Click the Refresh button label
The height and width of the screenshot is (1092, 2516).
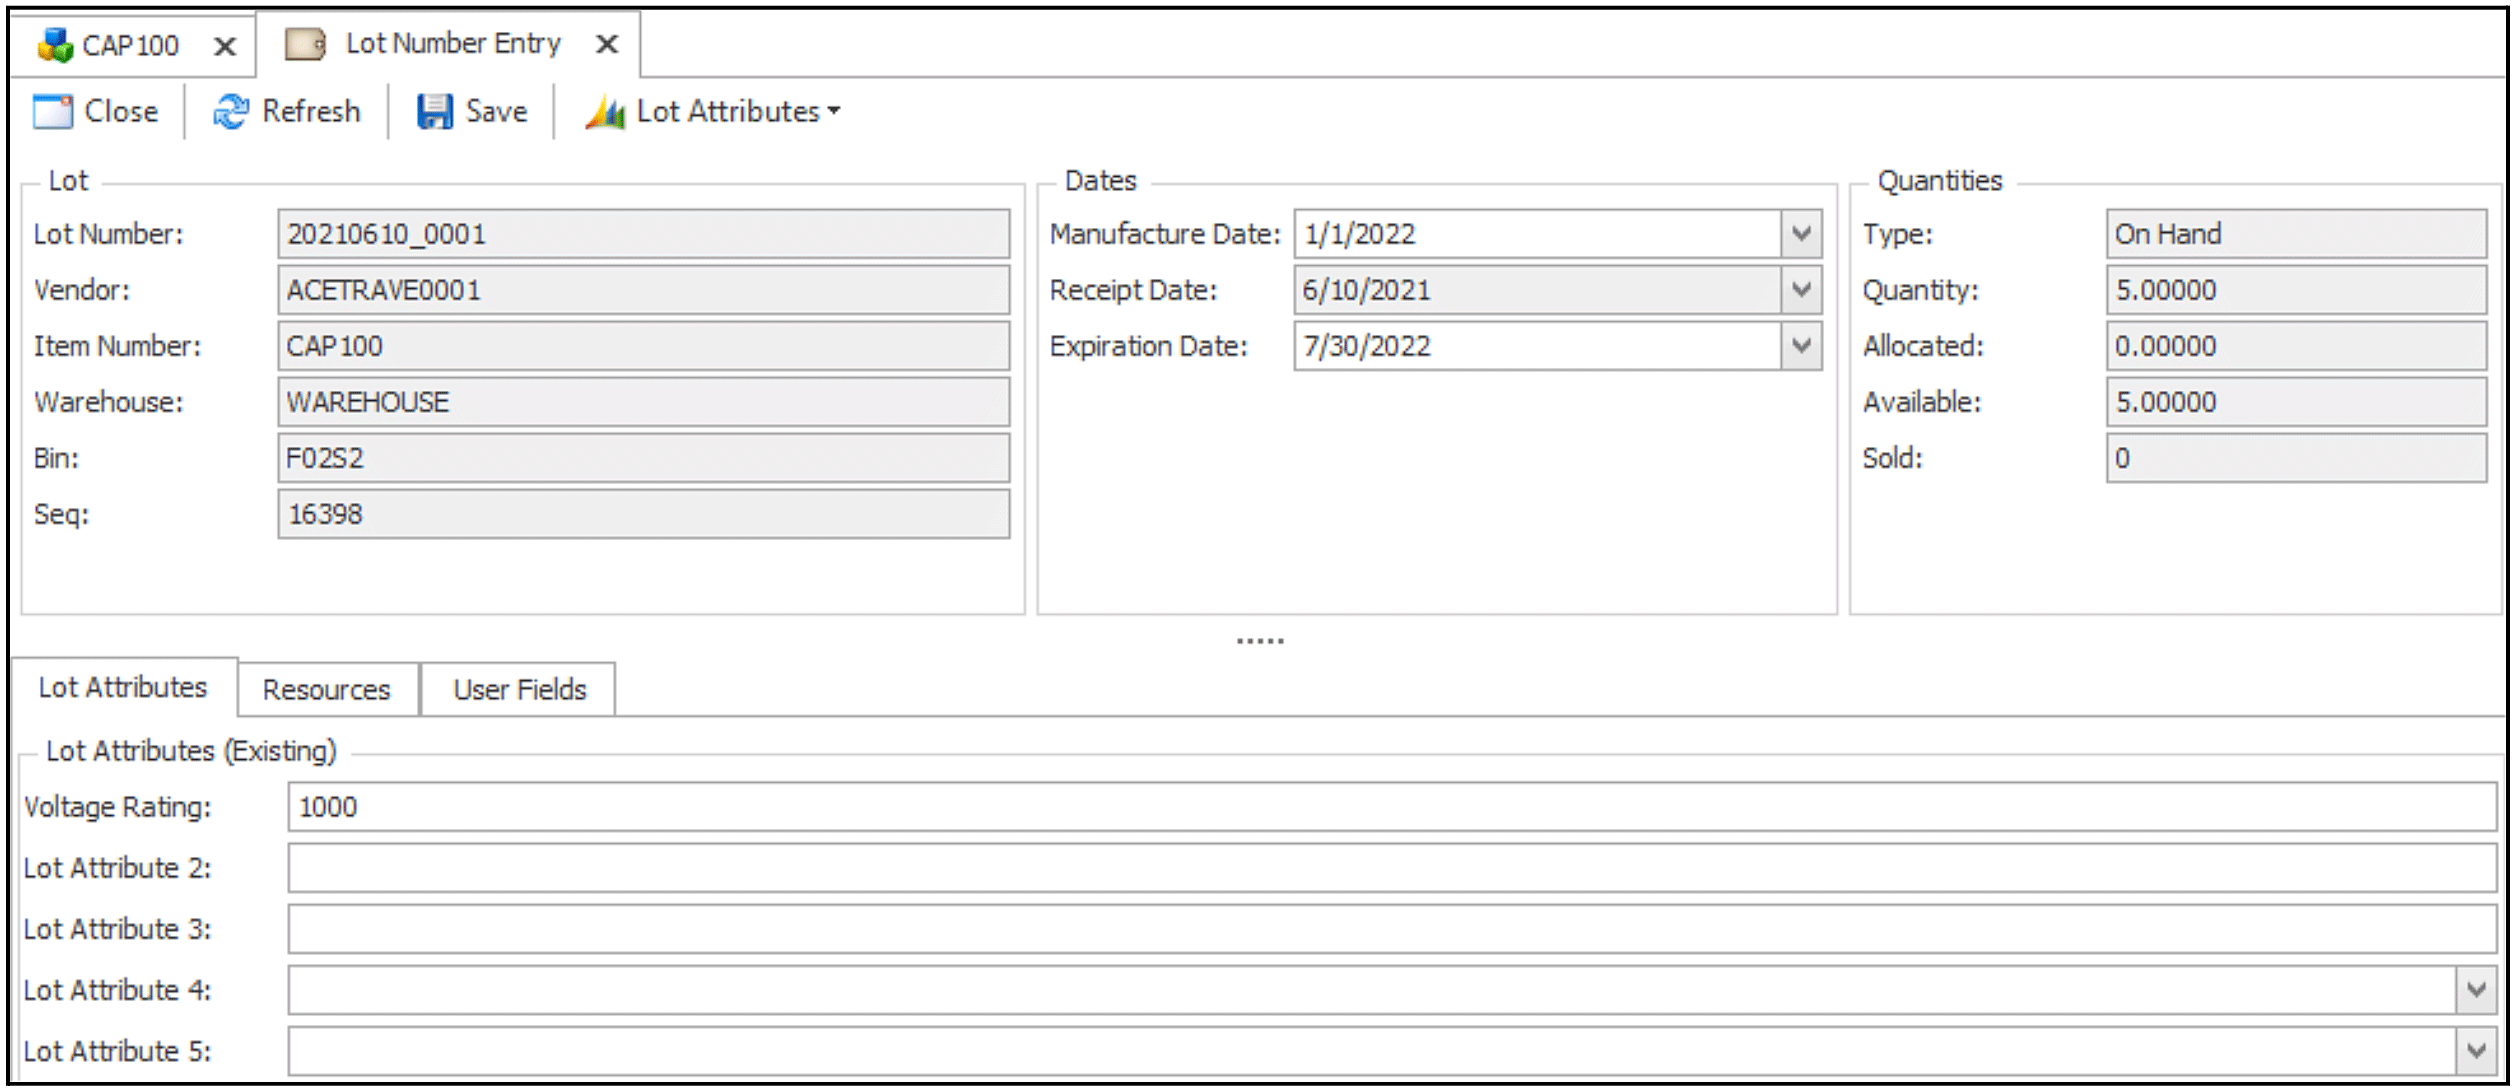pyautogui.click(x=311, y=111)
